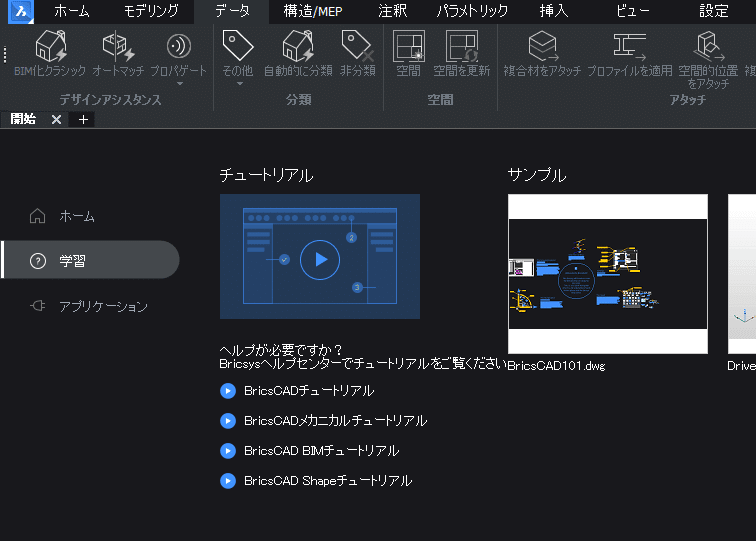756x541 pixels.
Task: Select the データ ribbon tab
Action: 232,11
